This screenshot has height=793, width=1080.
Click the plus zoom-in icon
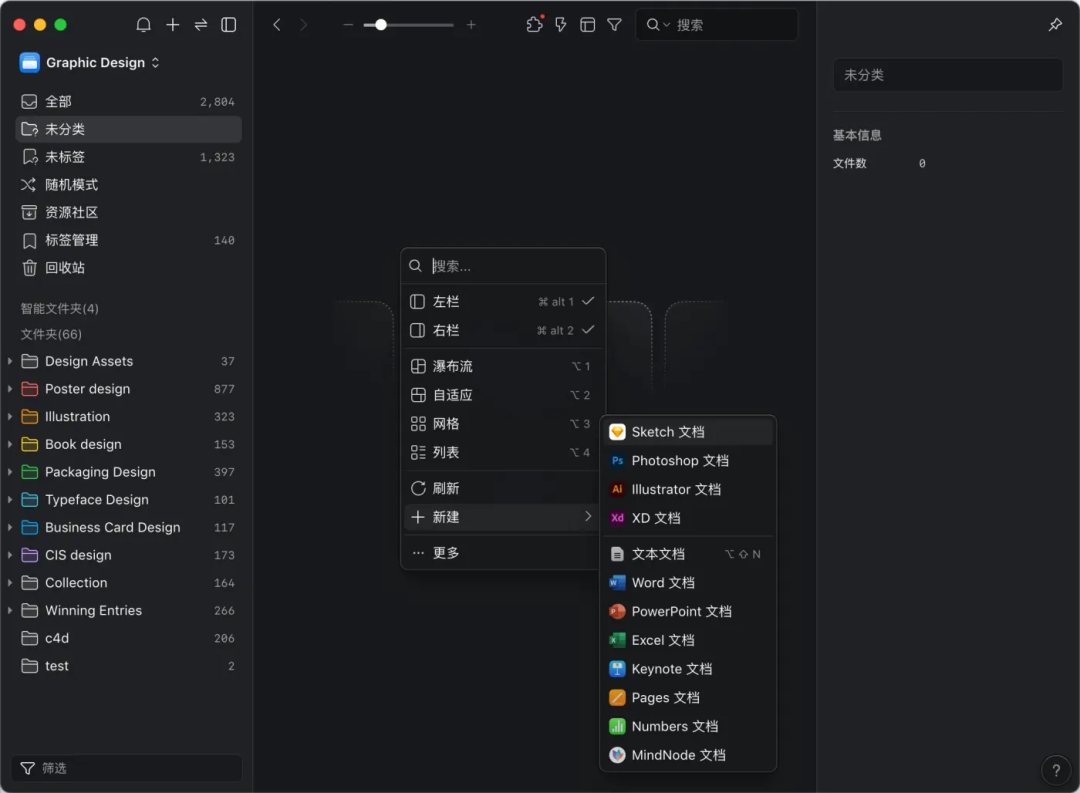471,25
